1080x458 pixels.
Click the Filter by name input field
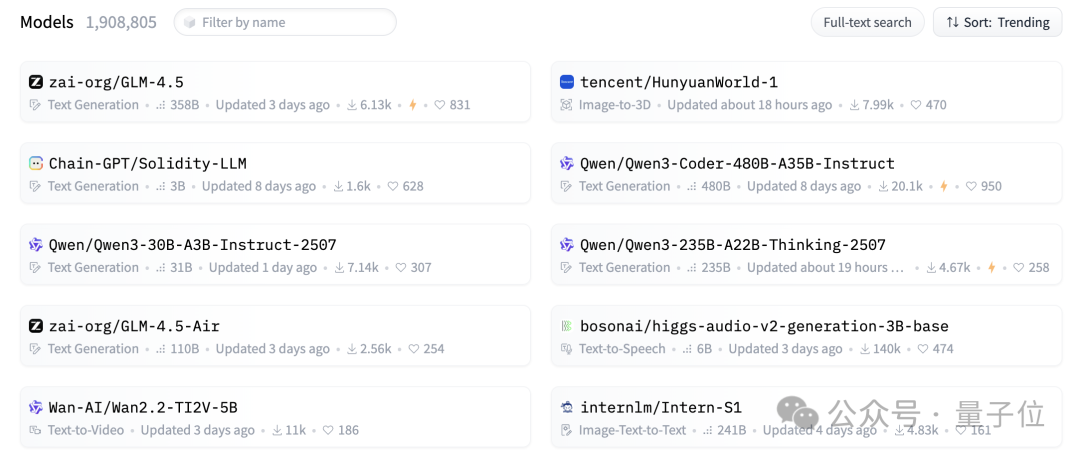(x=285, y=23)
